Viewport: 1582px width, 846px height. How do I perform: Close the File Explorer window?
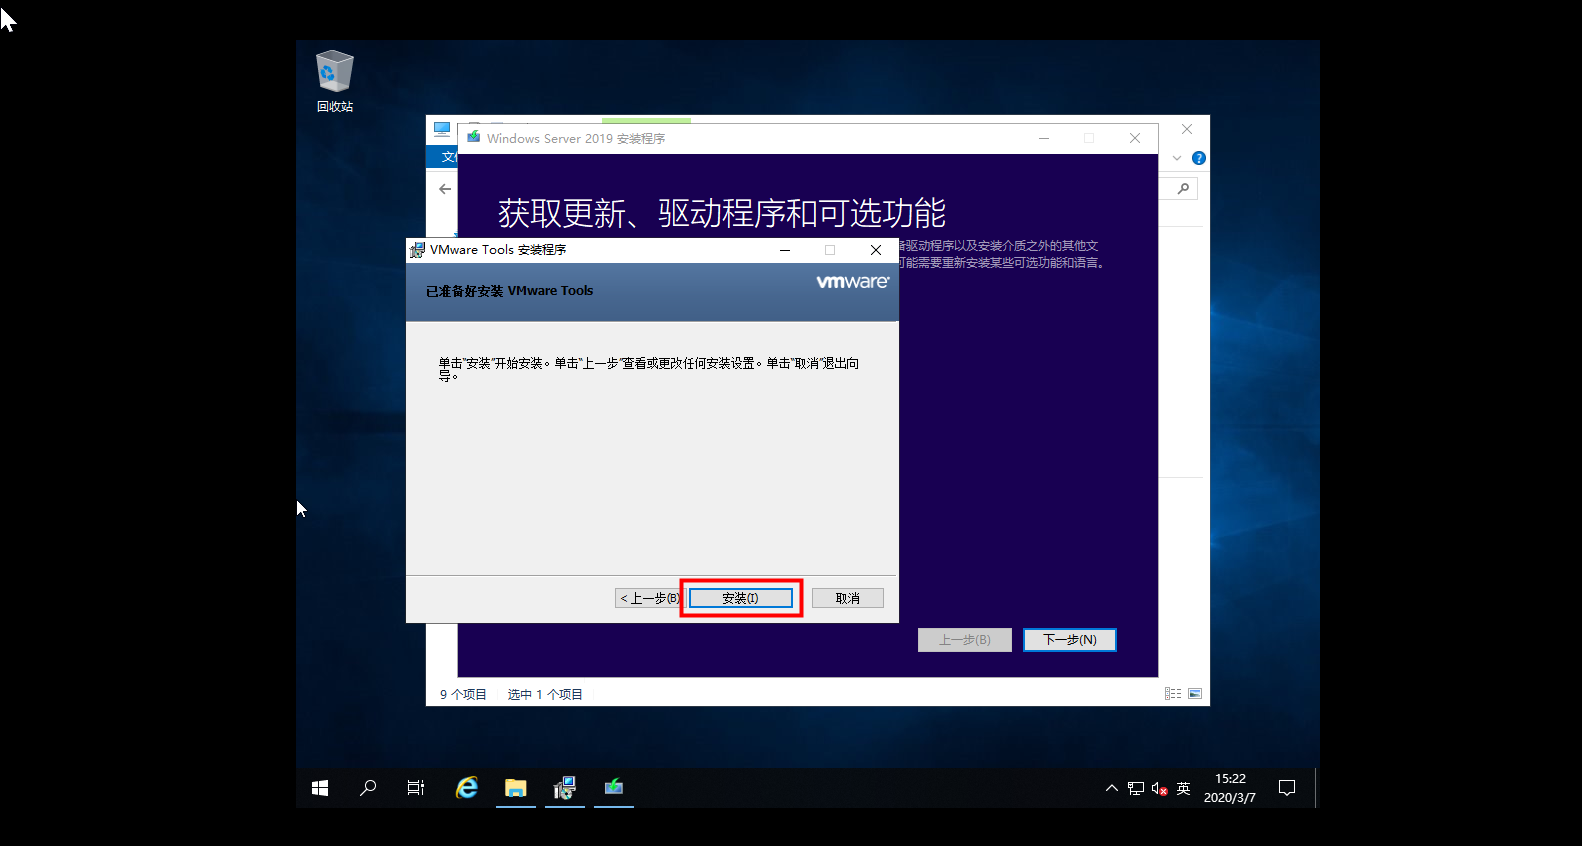click(x=1187, y=129)
